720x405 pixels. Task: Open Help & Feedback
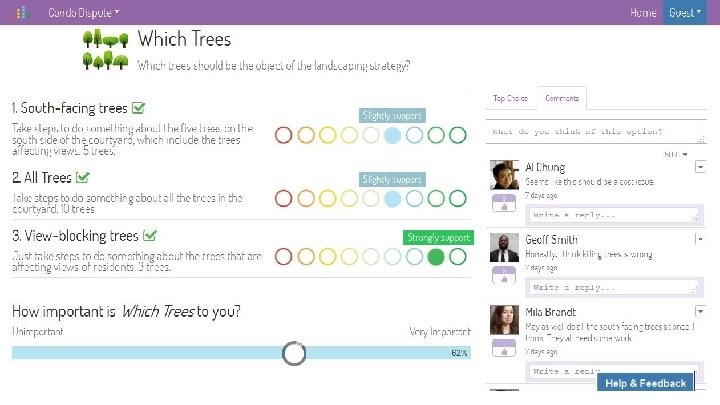646,383
